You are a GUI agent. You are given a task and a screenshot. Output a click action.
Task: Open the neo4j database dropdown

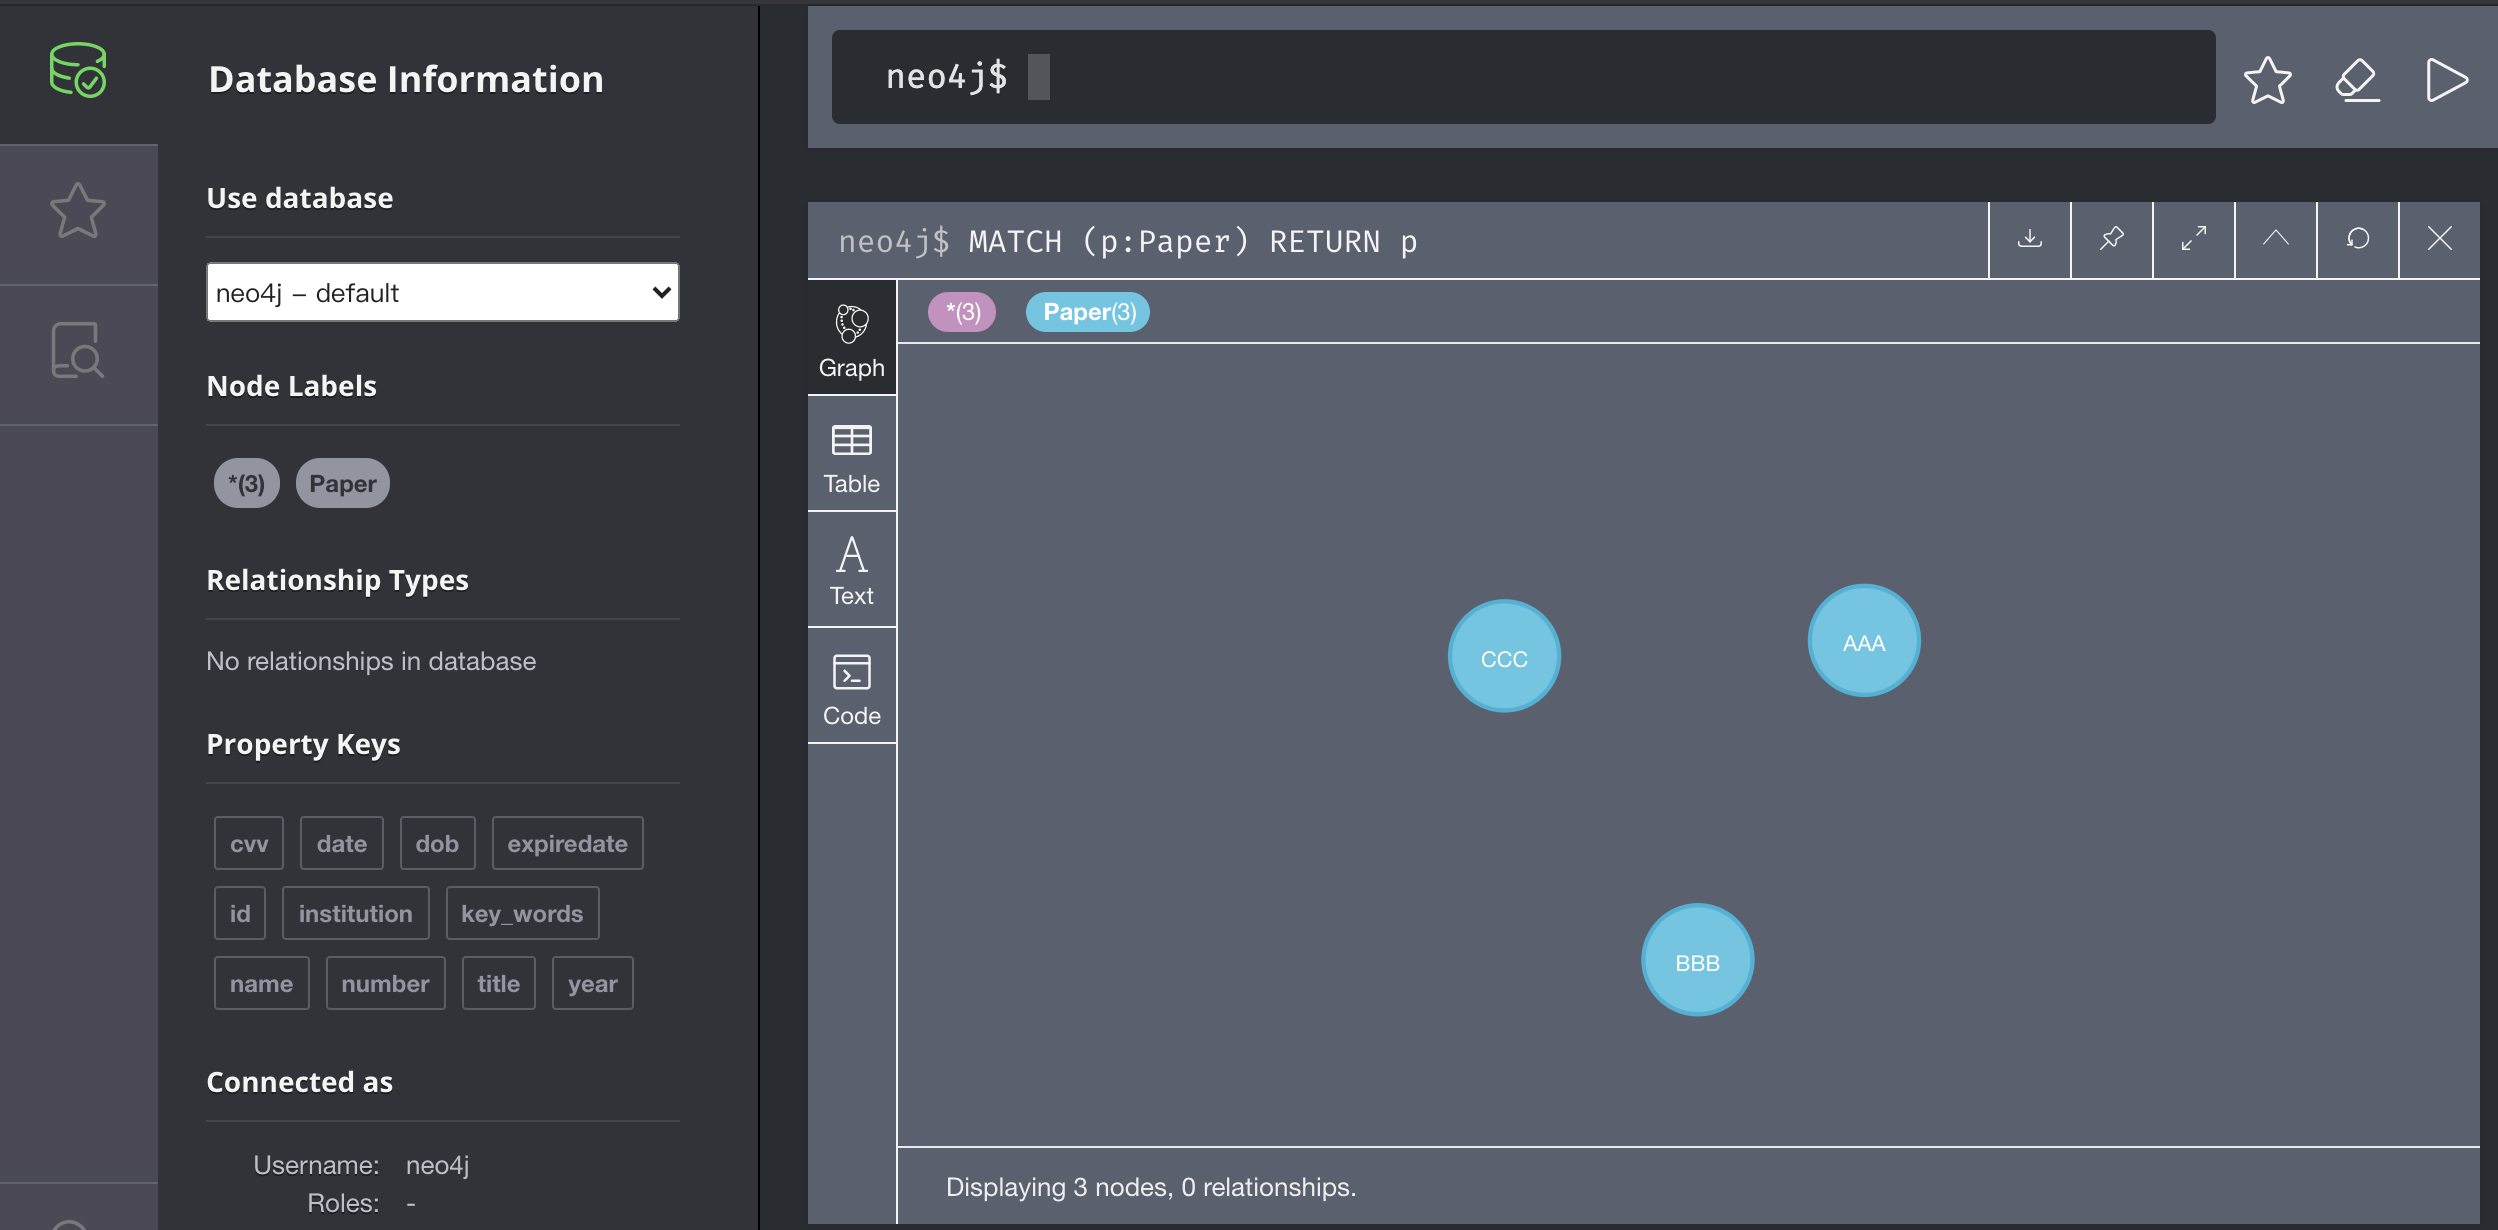(x=442, y=292)
